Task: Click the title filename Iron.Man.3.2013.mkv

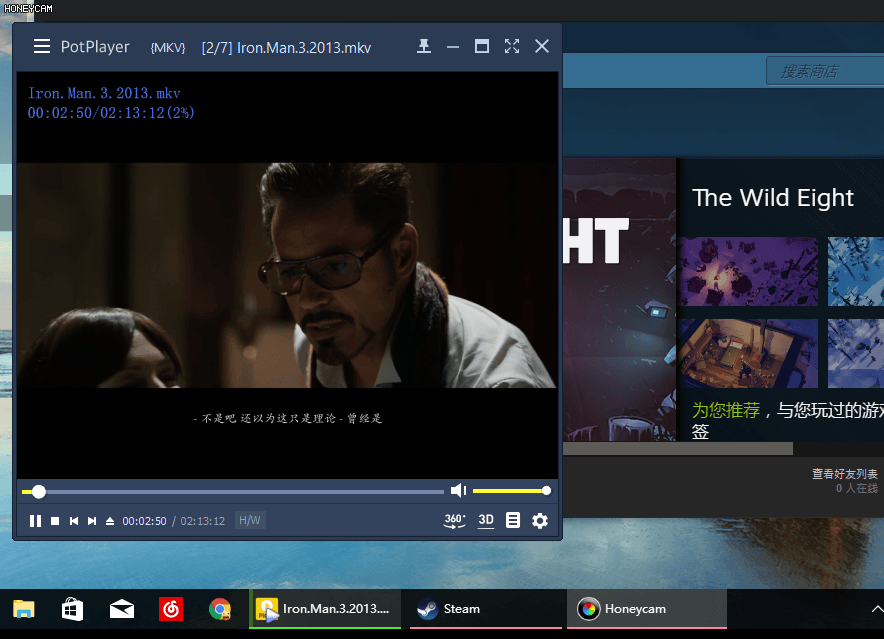Action: pyautogui.click(x=304, y=48)
